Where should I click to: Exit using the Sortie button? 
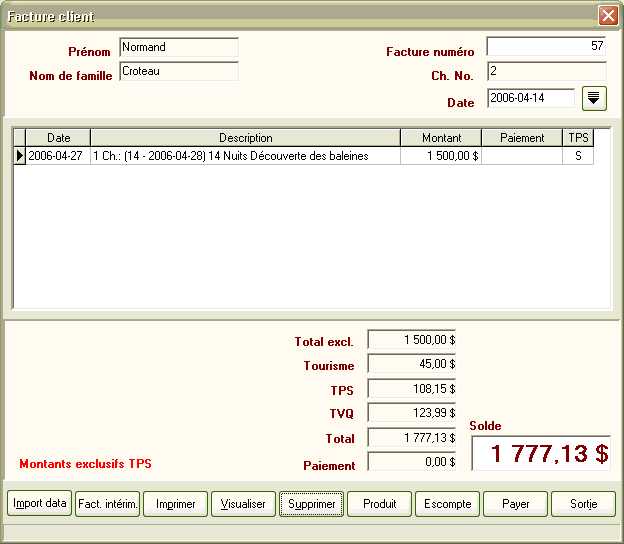pos(583,504)
